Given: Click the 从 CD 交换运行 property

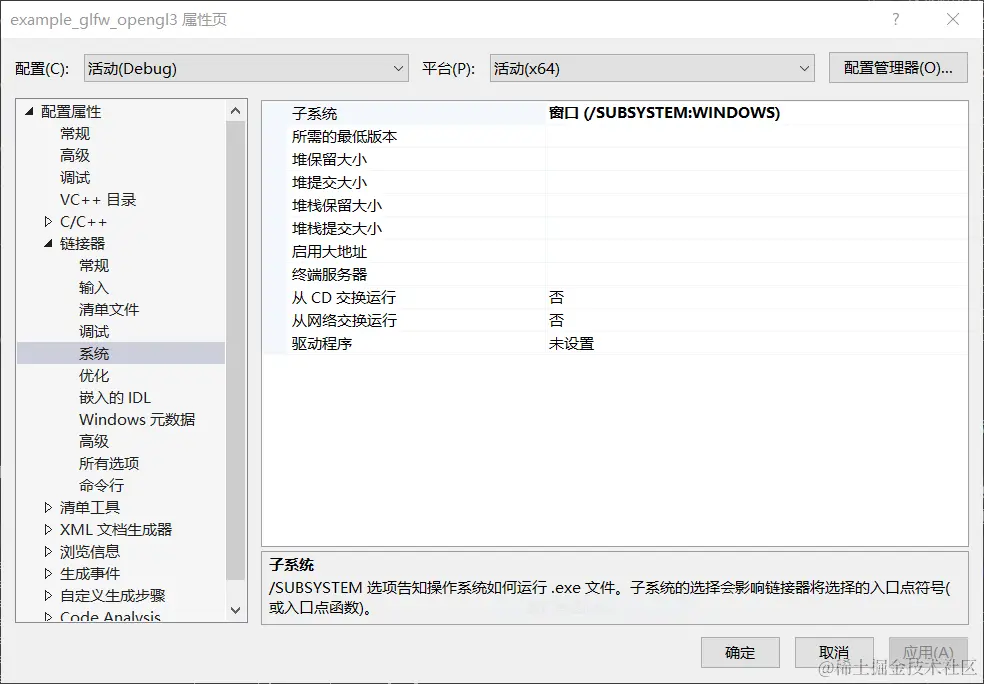Looking at the screenshot, I should coord(344,297).
